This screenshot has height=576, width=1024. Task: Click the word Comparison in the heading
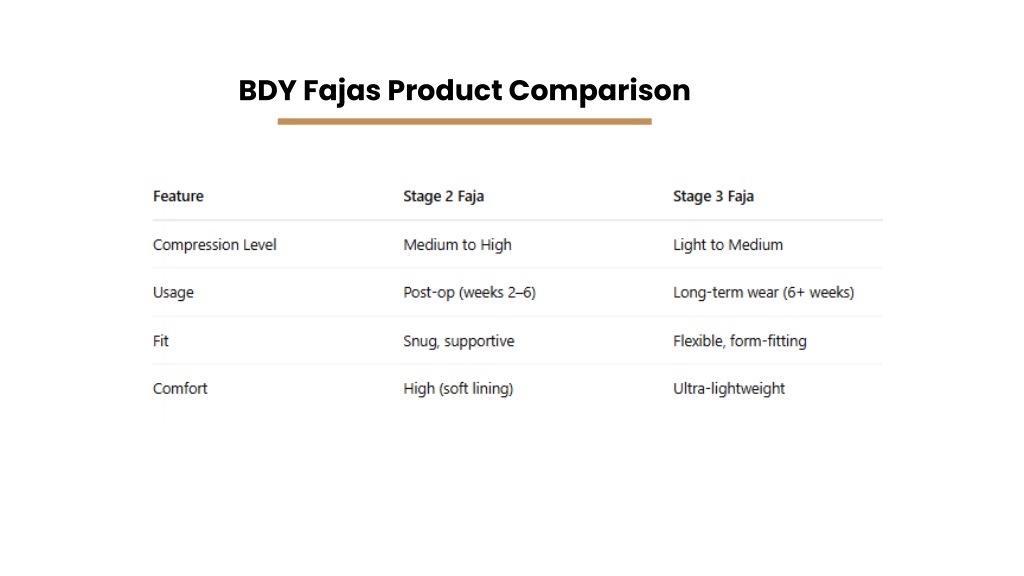coord(599,91)
